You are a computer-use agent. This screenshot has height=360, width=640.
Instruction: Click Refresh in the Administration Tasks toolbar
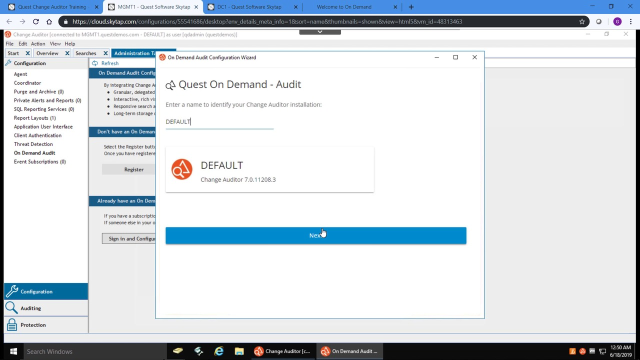tap(106, 63)
